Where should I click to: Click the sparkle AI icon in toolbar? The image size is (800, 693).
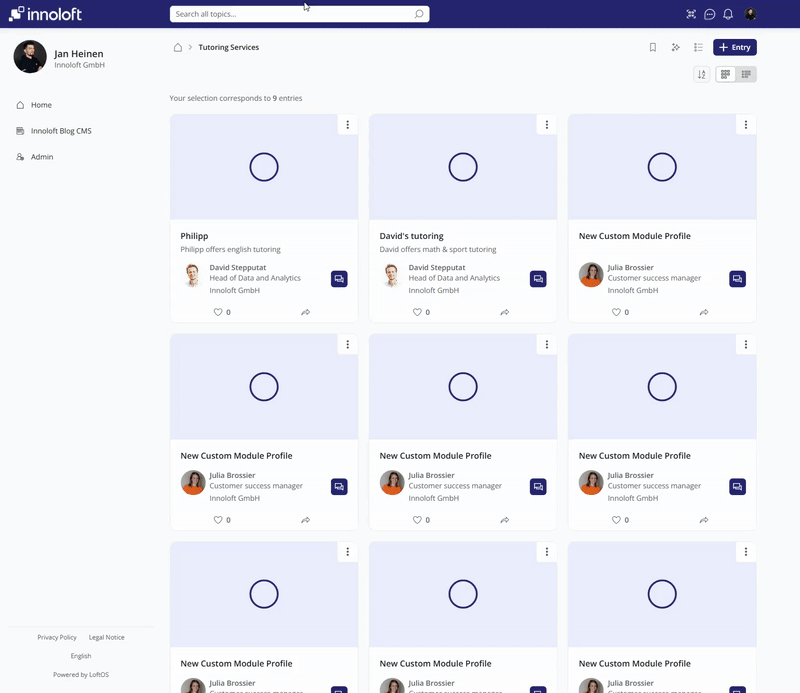point(676,47)
